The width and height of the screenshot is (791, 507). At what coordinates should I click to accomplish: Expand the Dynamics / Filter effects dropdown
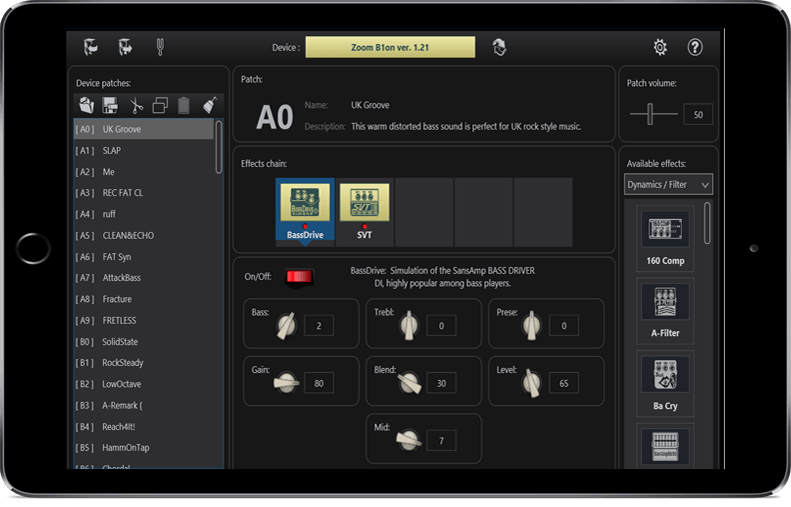tap(669, 185)
